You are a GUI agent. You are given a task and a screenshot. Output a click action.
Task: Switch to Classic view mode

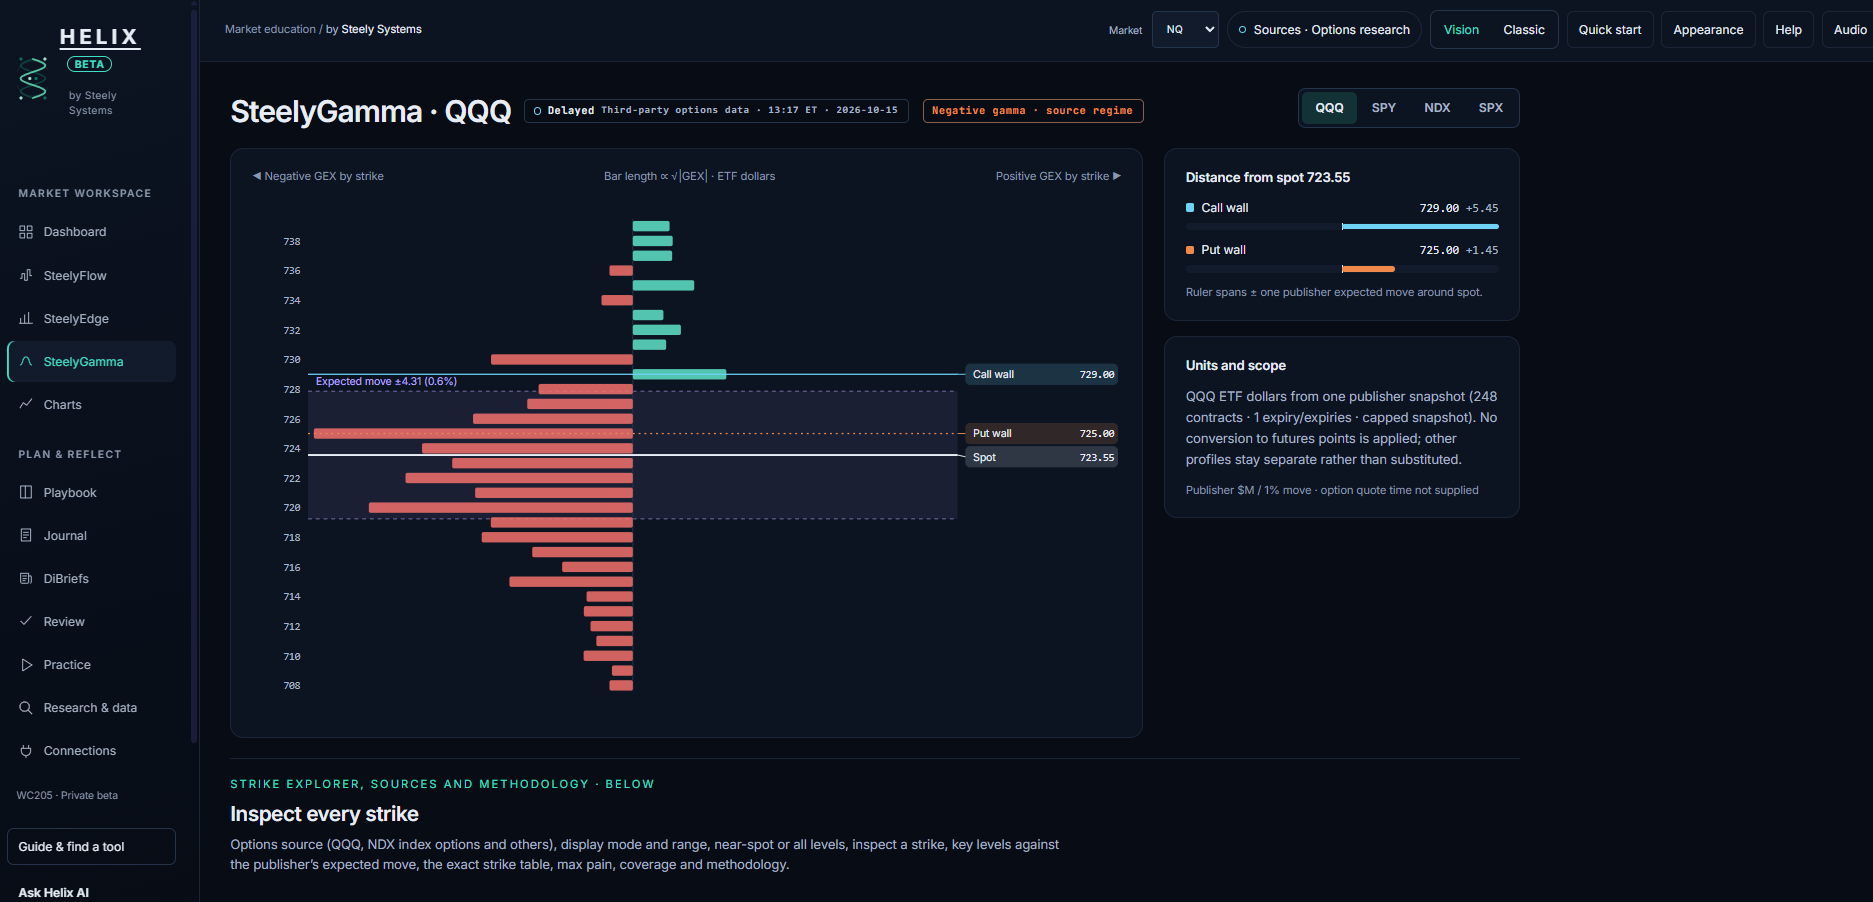1523,30
